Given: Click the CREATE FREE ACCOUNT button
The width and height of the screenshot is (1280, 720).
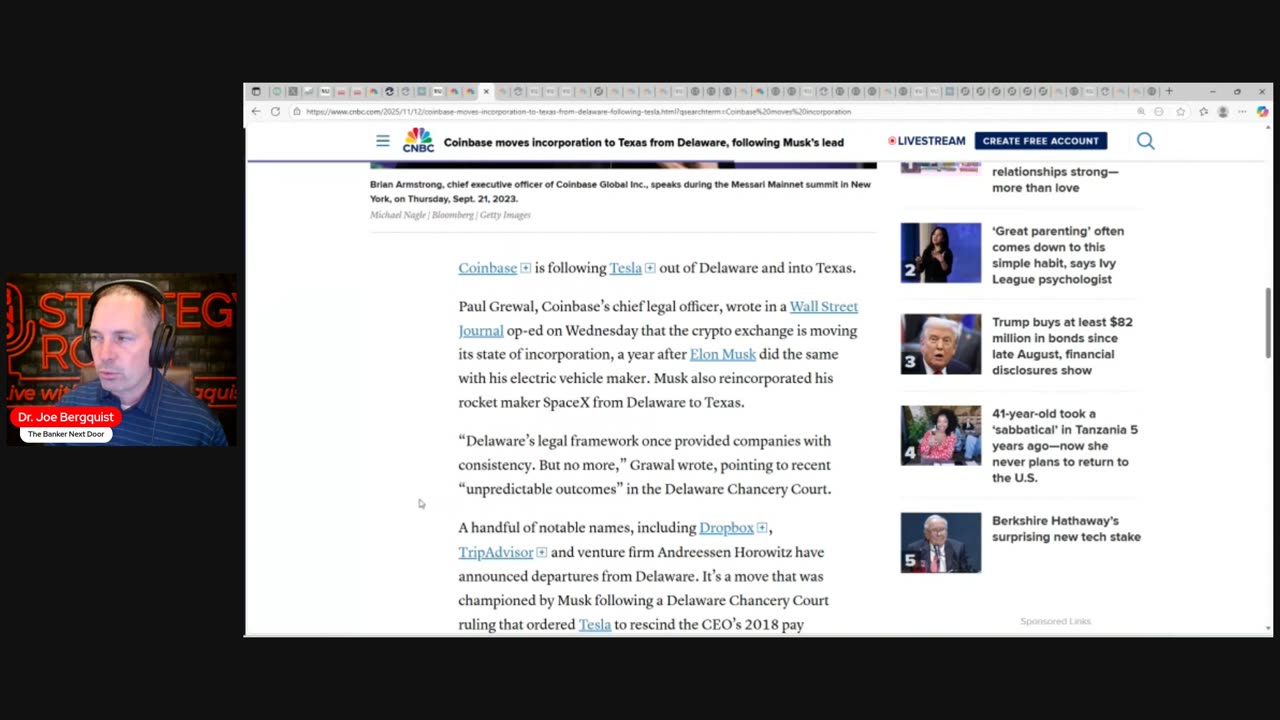Looking at the screenshot, I should 1040,141.
